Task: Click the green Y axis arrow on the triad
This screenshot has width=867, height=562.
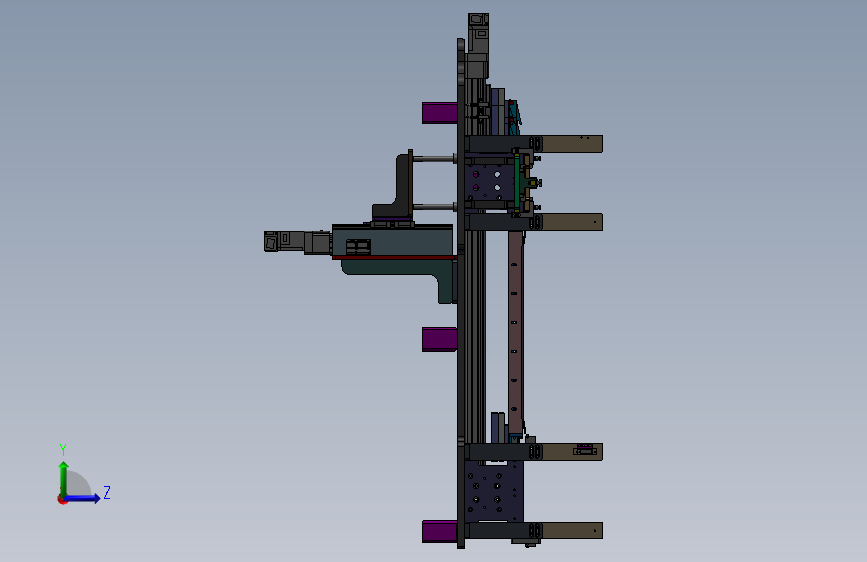Action: 64,478
